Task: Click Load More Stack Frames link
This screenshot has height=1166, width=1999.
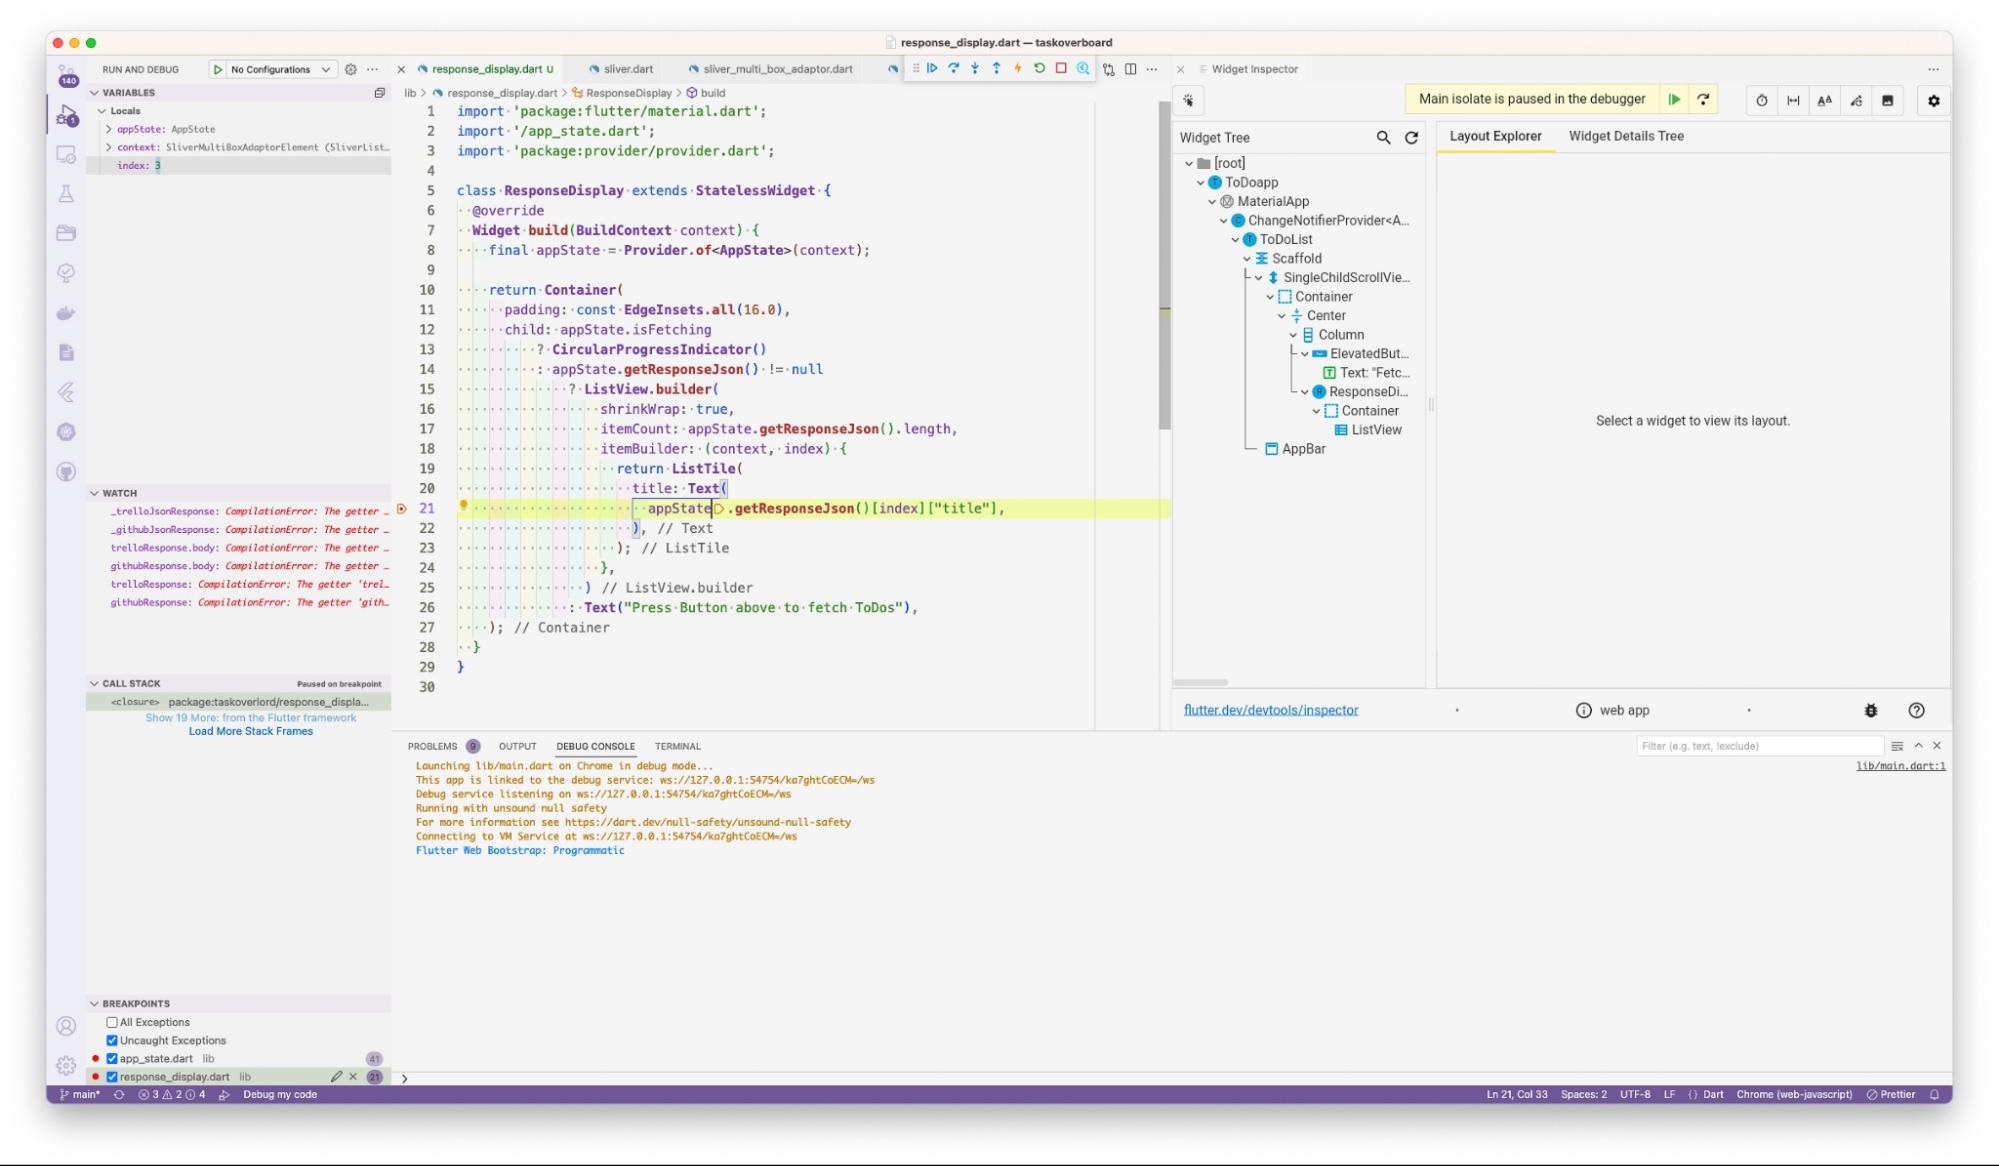Action: click(x=251, y=731)
